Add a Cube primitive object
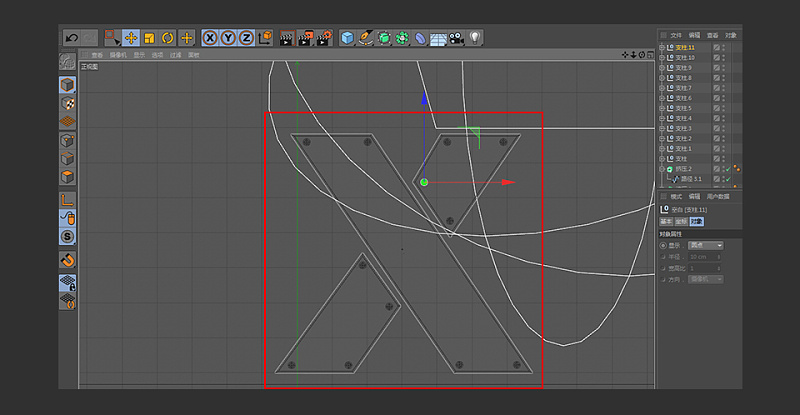Image resolution: width=800 pixels, height=415 pixels. click(347, 38)
